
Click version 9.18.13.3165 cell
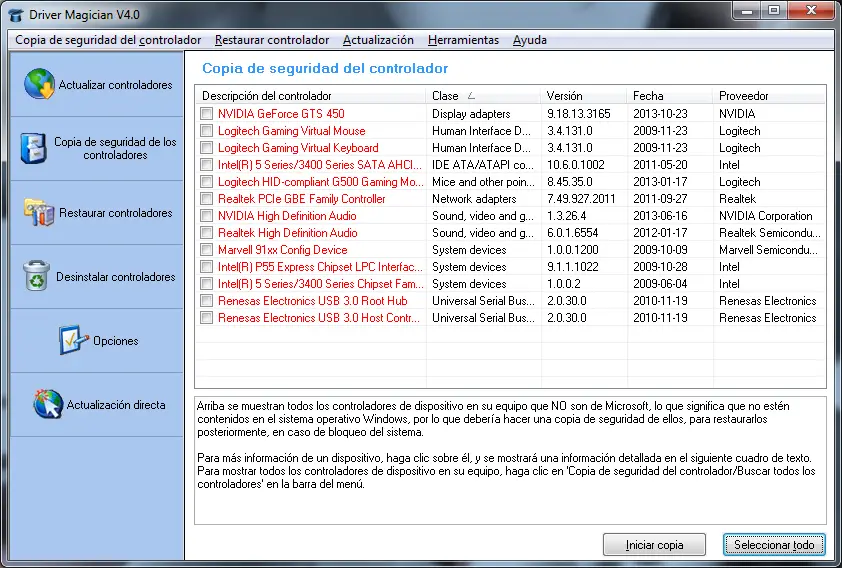point(578,113)
